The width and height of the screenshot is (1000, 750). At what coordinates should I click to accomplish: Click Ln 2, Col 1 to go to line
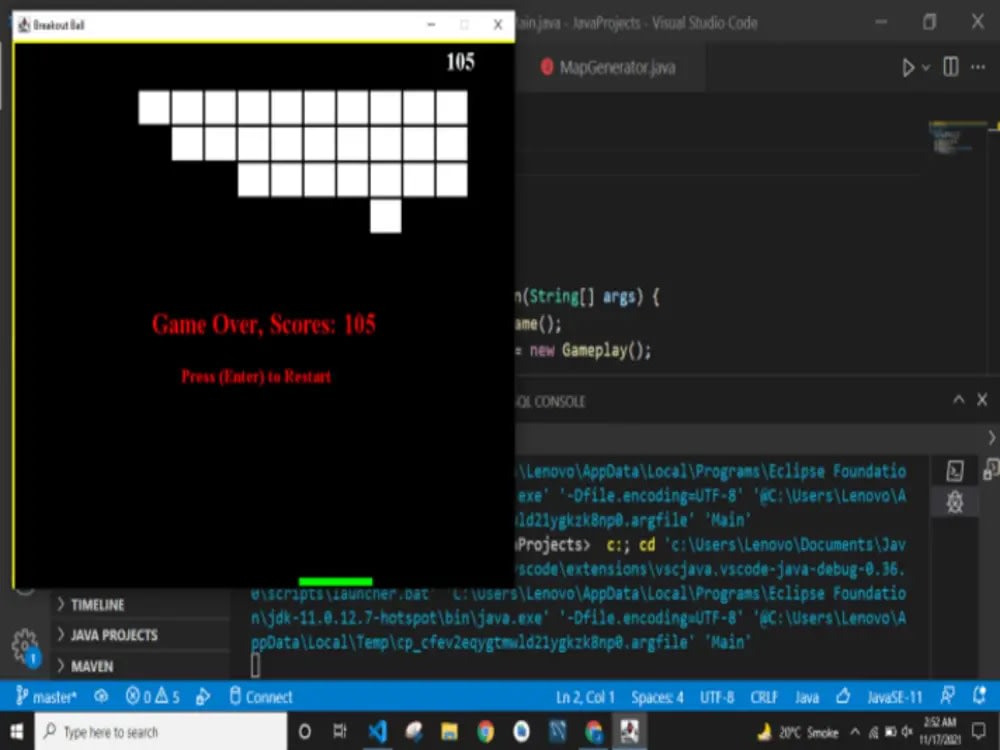pos(585,697)
